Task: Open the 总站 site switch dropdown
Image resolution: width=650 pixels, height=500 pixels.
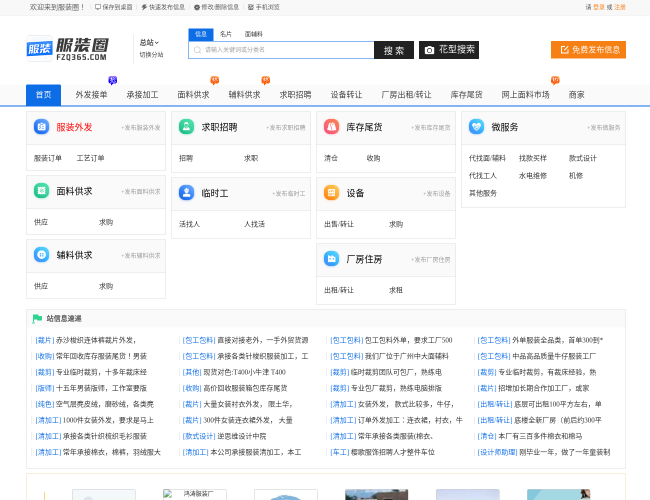Action: 149,43
